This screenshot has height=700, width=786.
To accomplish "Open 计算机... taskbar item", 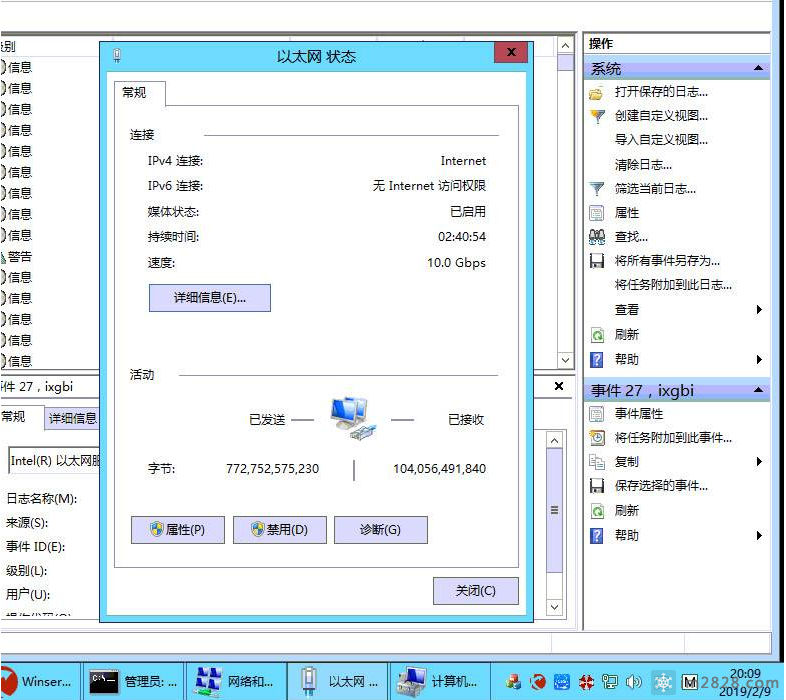I will coord(440,681).
